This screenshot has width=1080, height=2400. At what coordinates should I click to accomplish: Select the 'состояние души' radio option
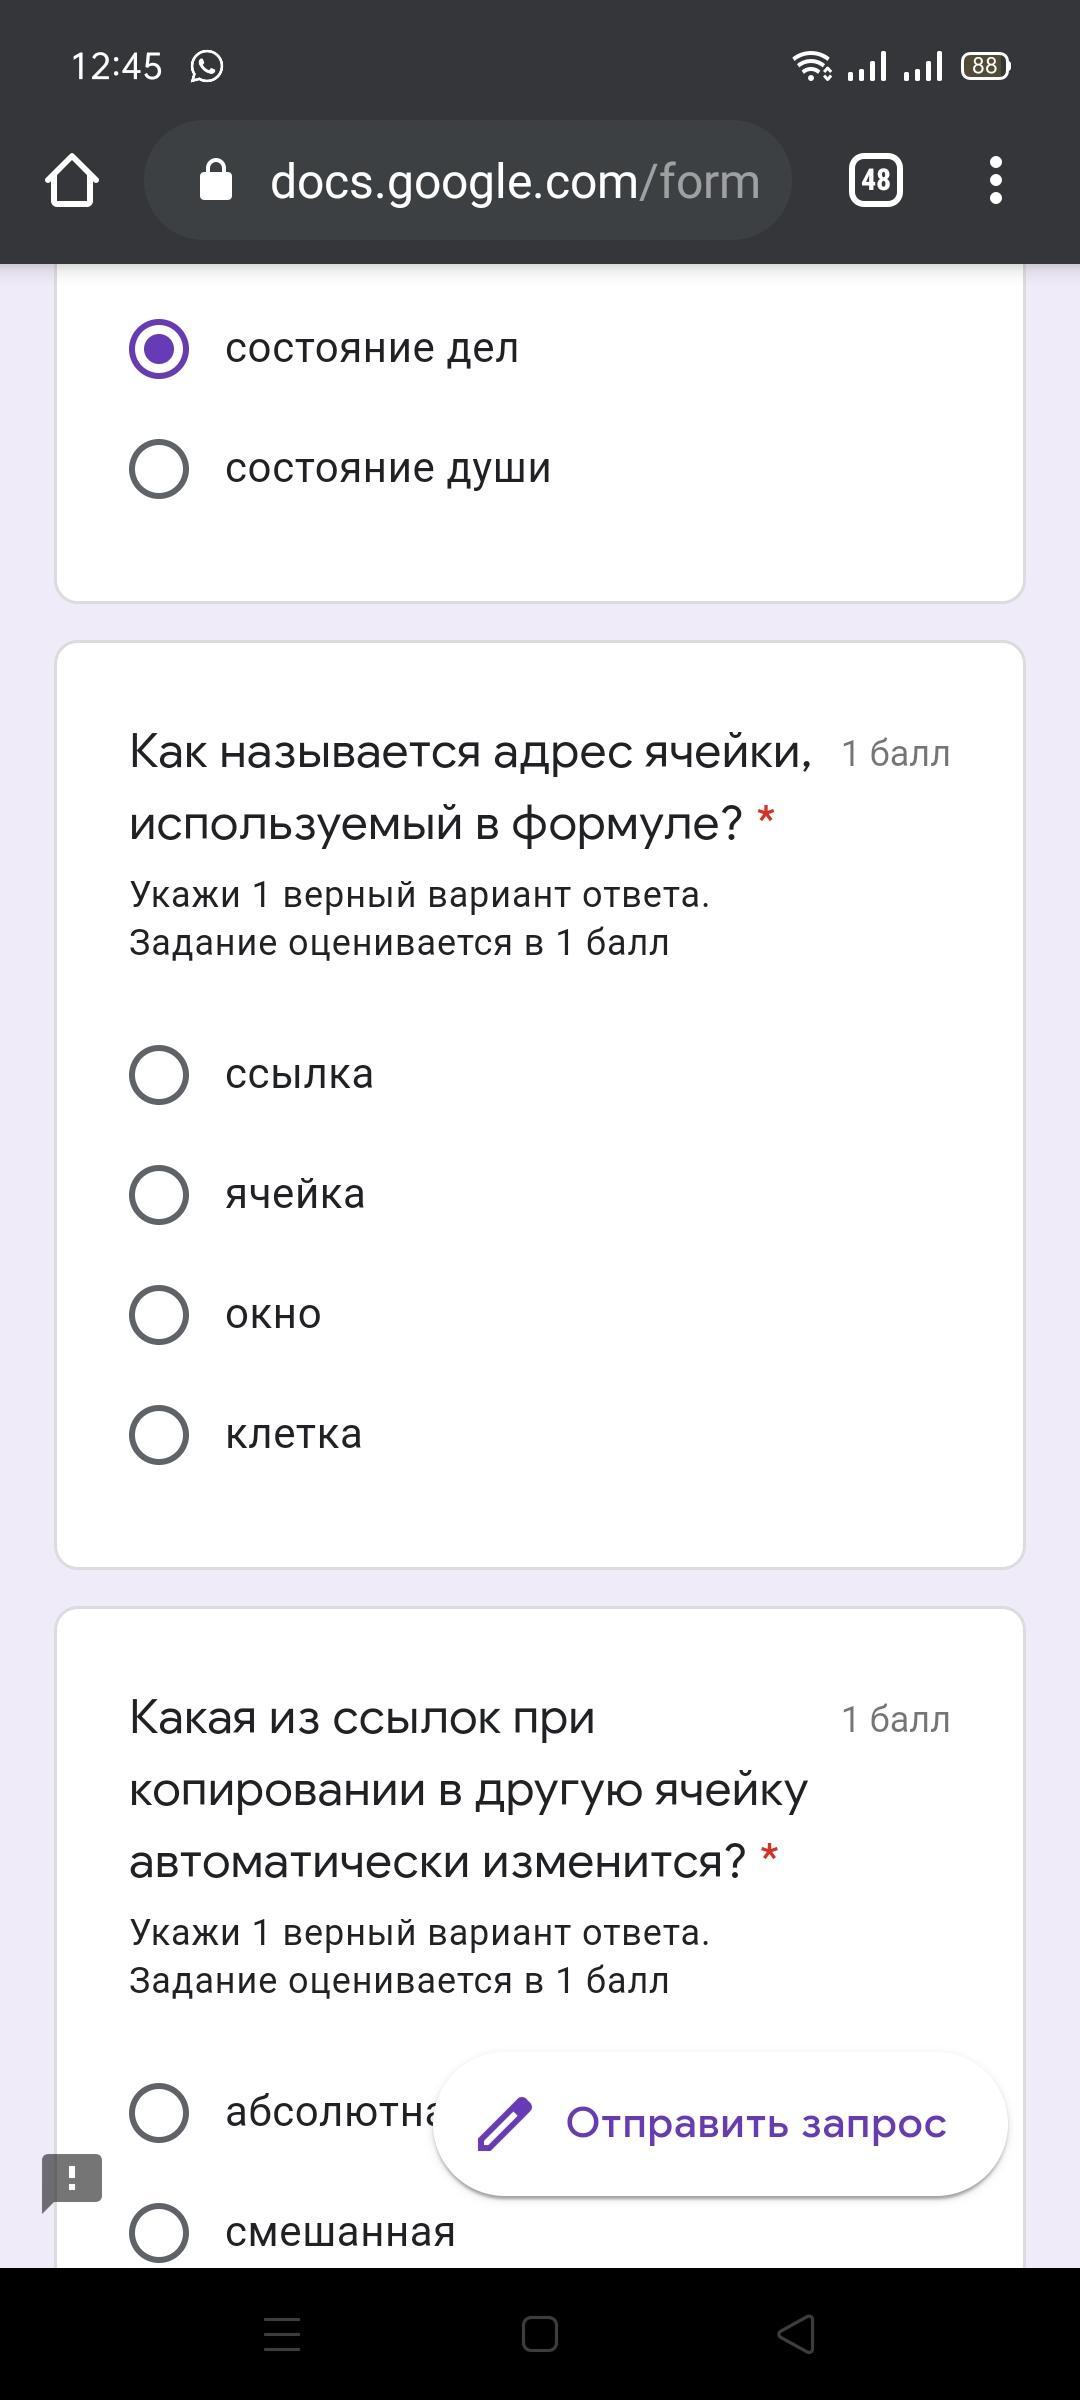(159, 468)
